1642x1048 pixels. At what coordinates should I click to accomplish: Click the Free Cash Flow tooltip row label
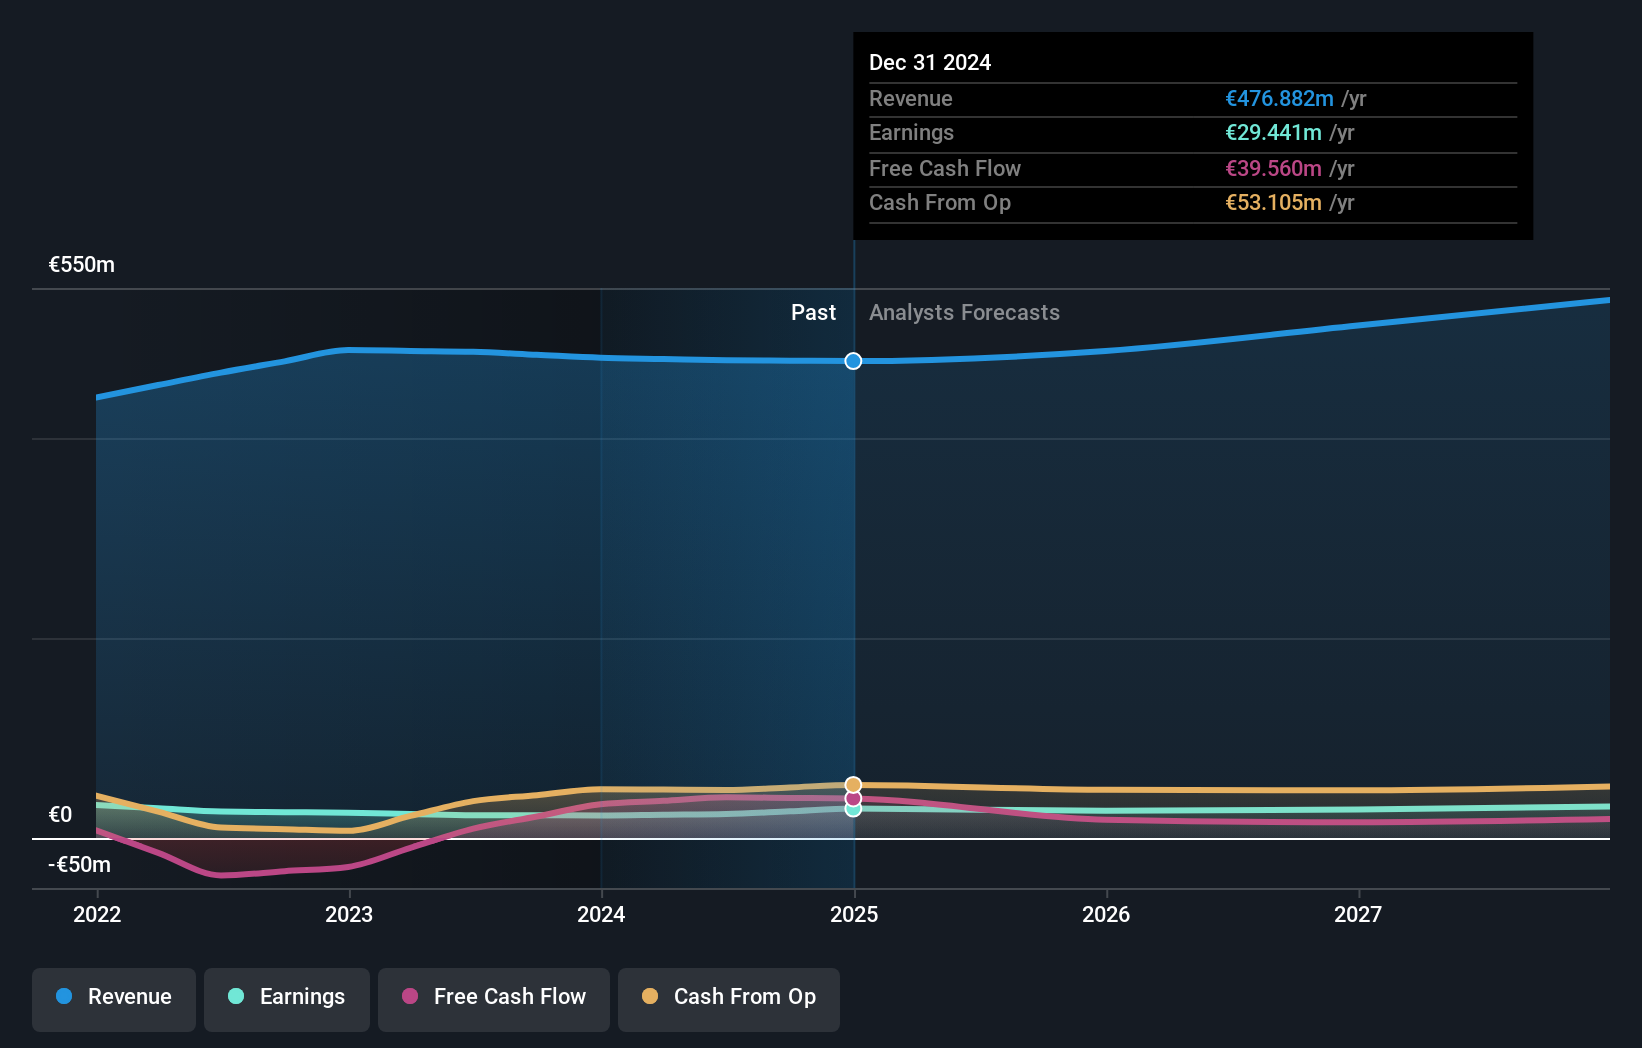(945, 169)
